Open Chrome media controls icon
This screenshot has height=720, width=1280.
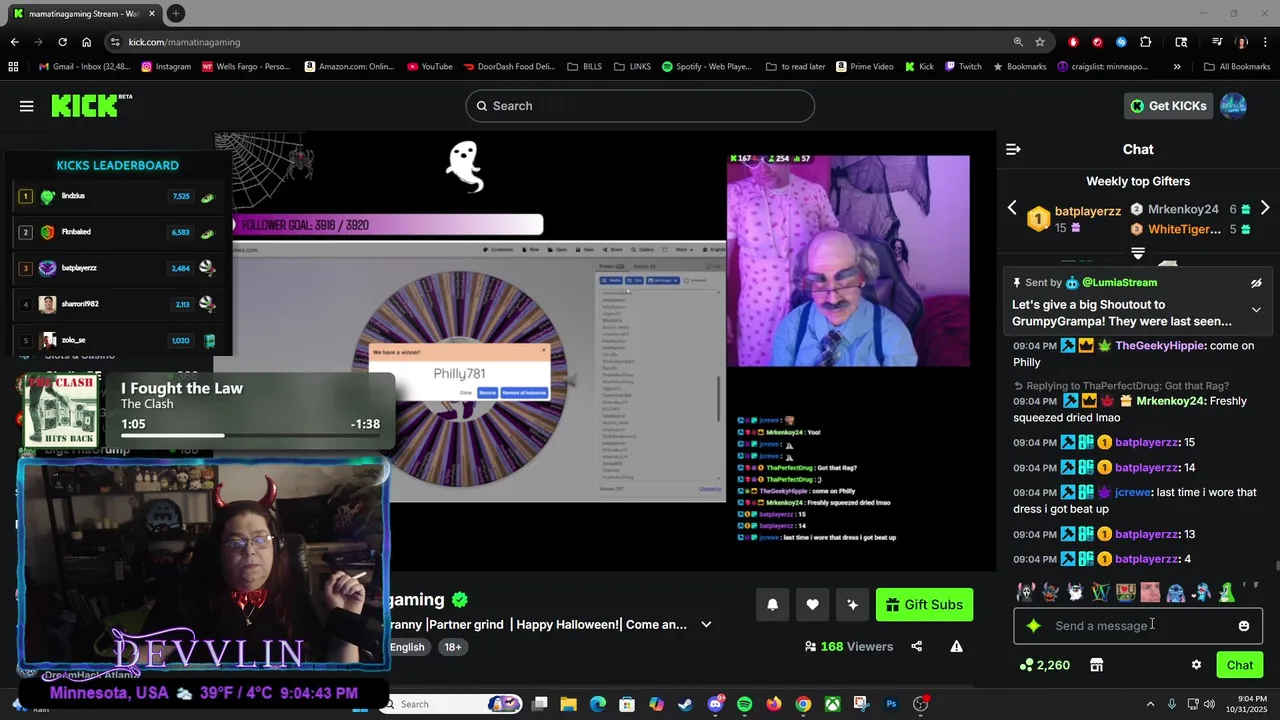(1217, 42)
